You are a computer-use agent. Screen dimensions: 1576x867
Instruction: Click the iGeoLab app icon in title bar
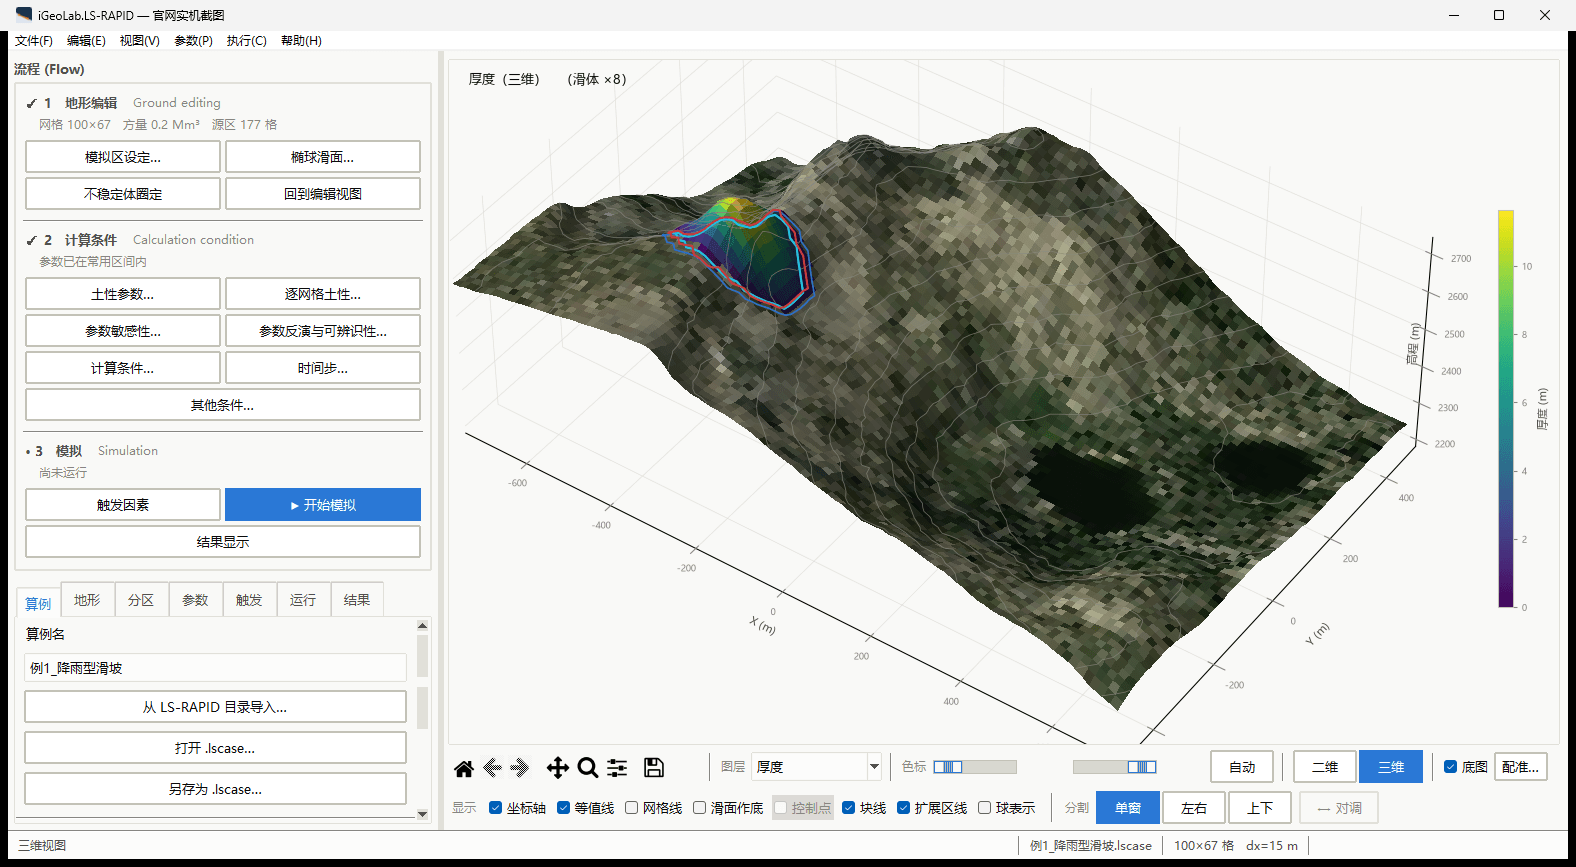tap(24, 15)
